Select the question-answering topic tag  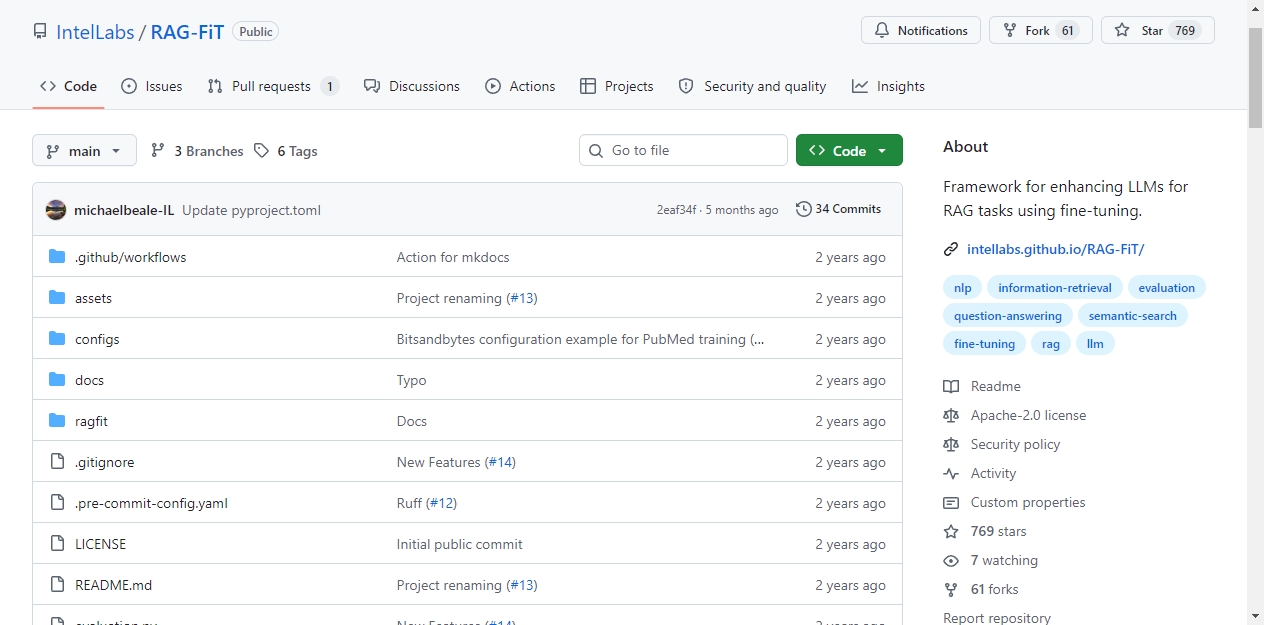point(1008,316)
